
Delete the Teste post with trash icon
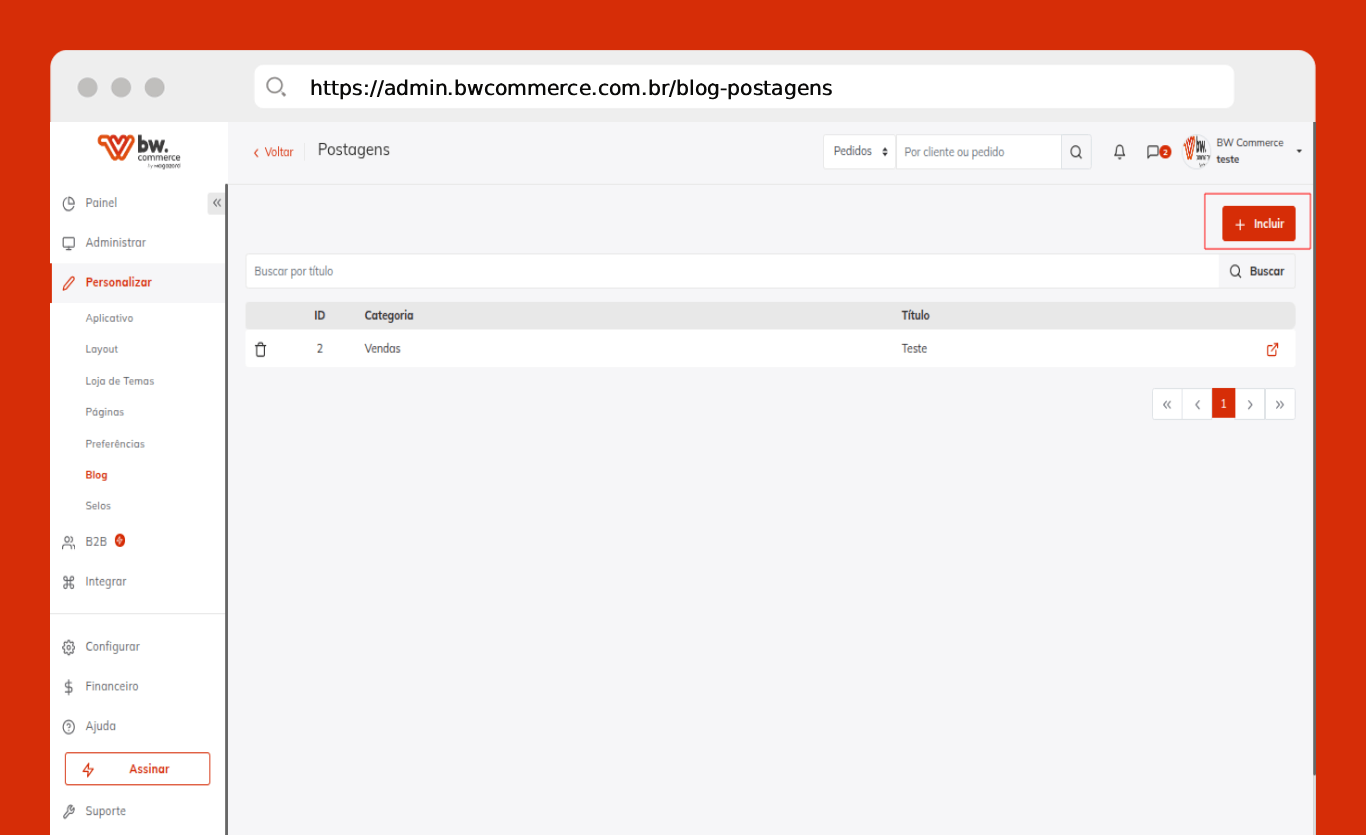coord(261,349)
